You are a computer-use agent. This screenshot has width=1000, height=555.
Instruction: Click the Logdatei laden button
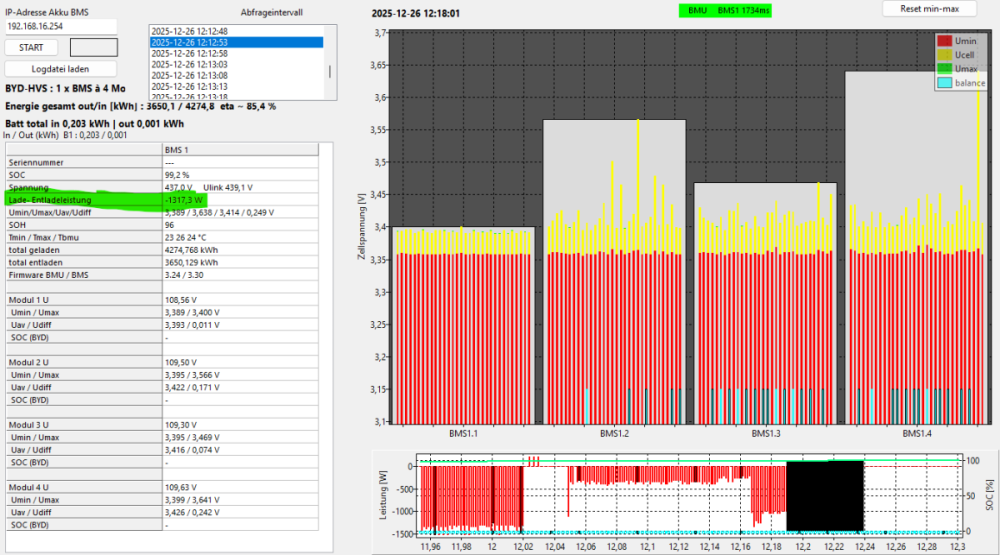(x=60, y=69)
